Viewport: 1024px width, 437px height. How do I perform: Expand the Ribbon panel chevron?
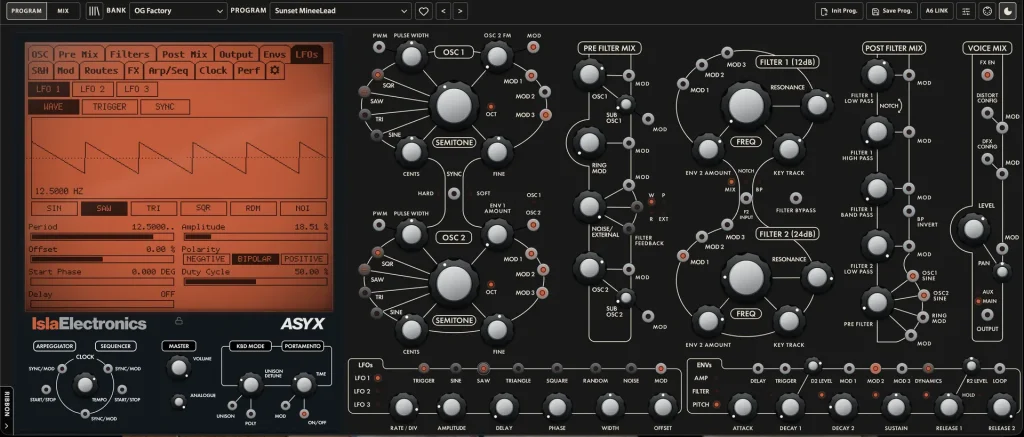click(x=7, y=427)
